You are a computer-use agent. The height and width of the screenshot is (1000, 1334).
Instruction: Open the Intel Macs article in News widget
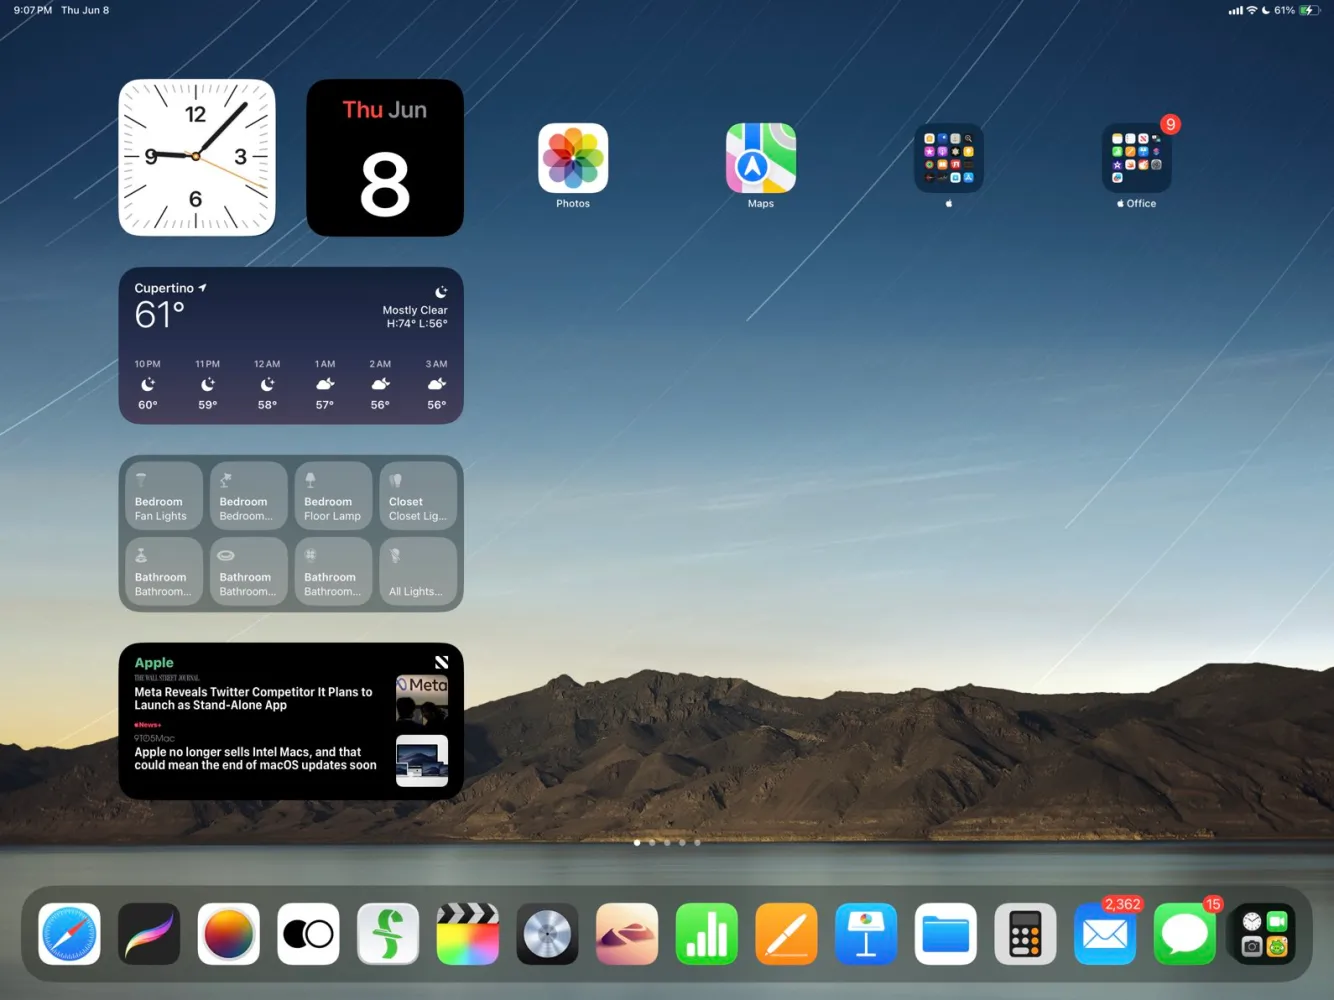click(x=255, y=758)
